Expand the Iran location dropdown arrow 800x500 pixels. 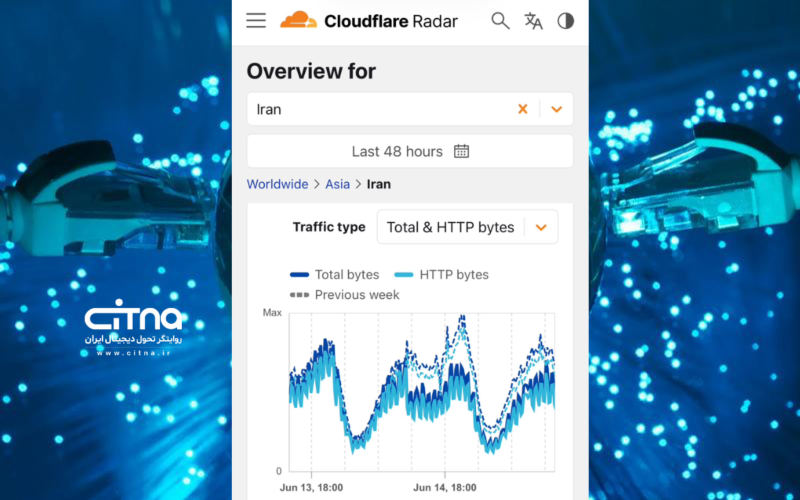tap(557, 109)
